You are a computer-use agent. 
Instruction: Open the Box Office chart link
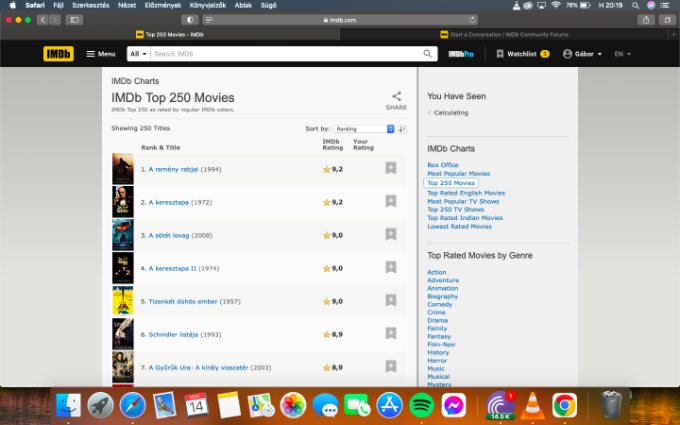coord(442,165)
